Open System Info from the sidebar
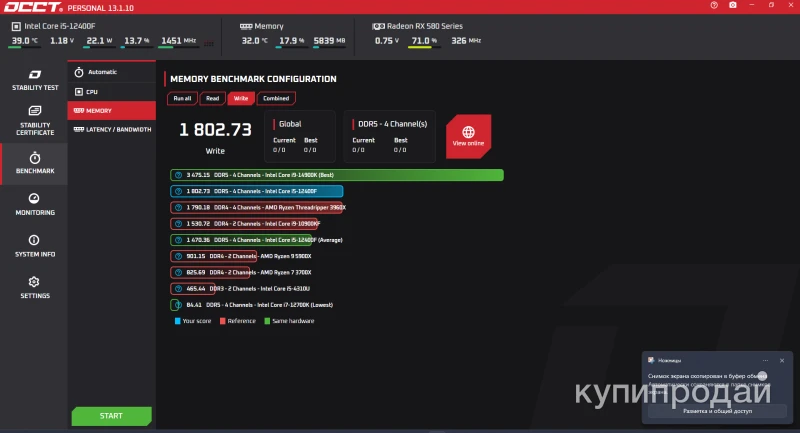This screenshot has width=800, height=433. [x=34, y=241]
